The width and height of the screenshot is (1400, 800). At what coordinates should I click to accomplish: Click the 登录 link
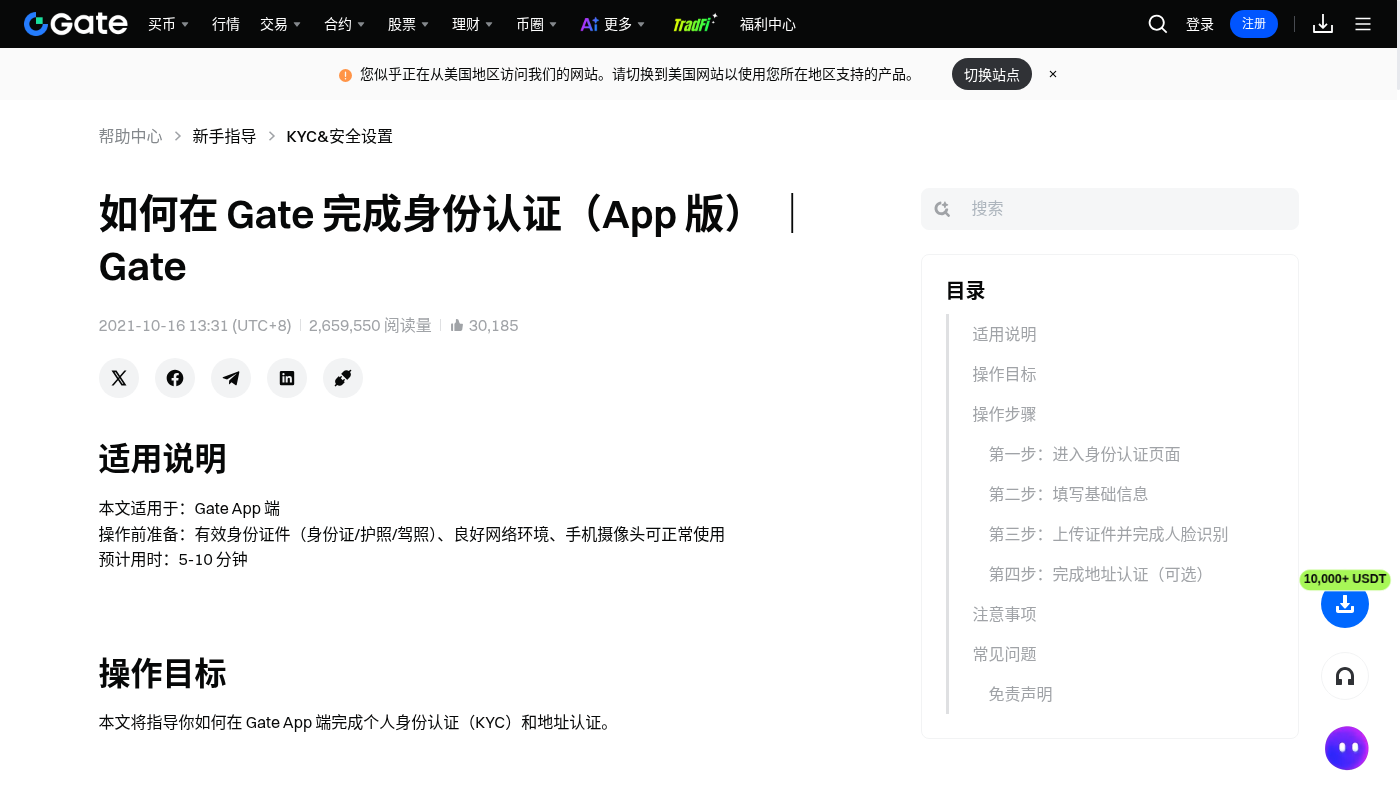click(x=1200, y=24)
